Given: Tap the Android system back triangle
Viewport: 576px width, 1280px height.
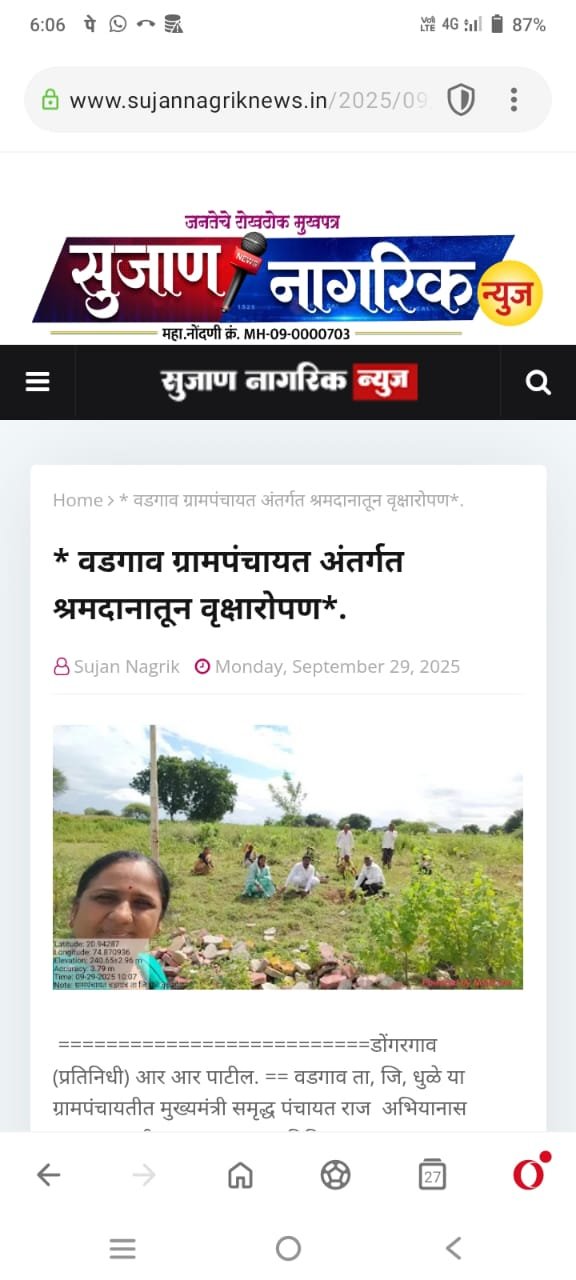Looking at the screenshot, I should point(454,1248).
